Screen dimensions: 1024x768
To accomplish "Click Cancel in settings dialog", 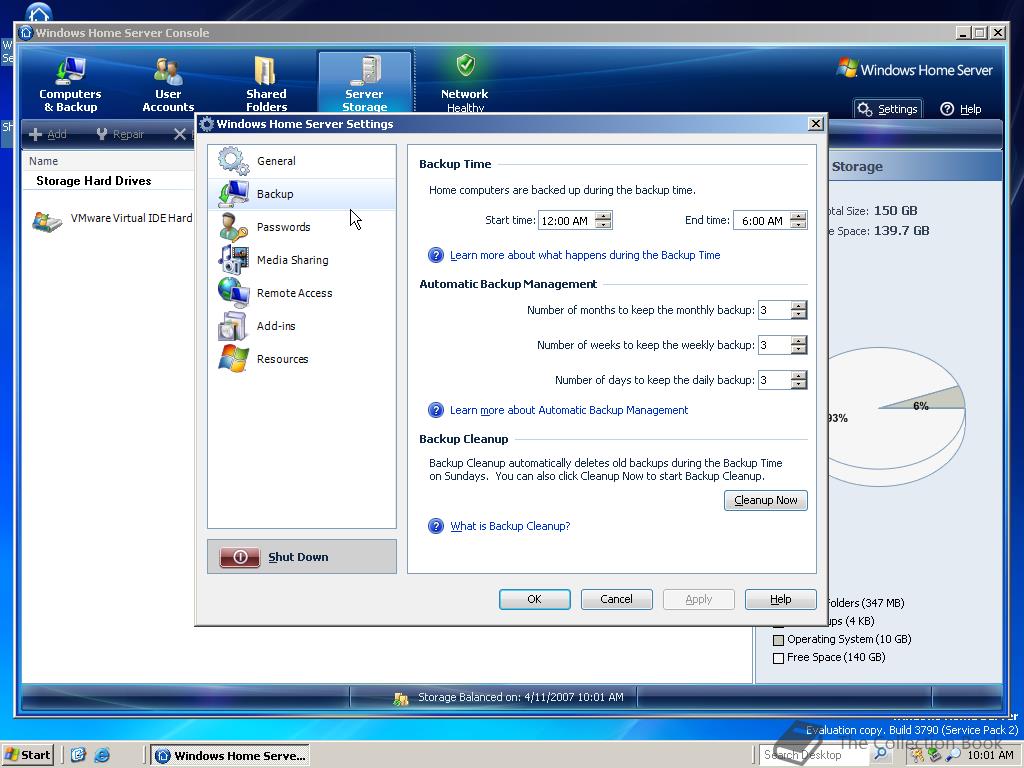I will (x=616, y=599).
